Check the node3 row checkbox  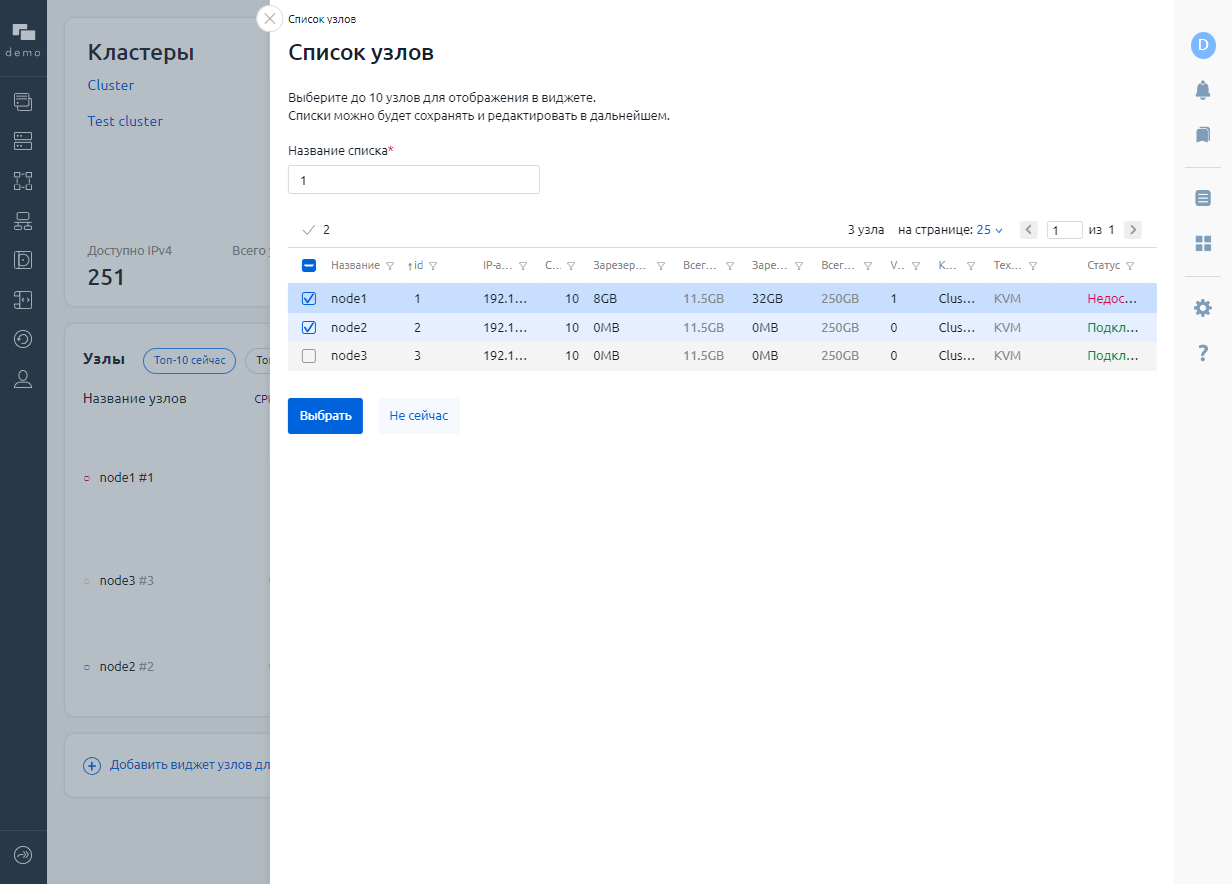coord(309,356)
